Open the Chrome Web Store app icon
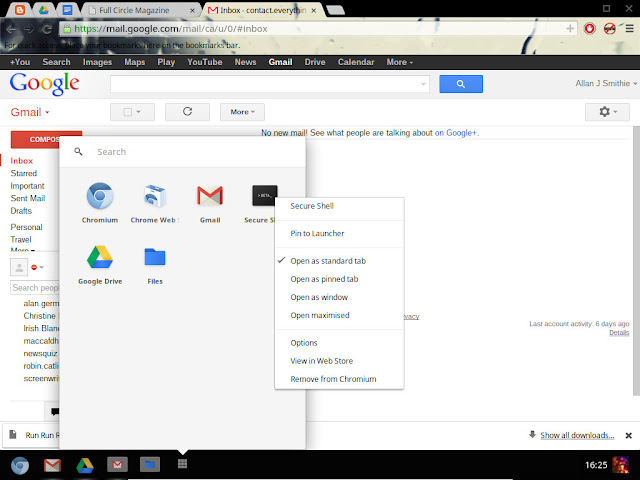Screen dimensions: 640x480 (155, 196)
